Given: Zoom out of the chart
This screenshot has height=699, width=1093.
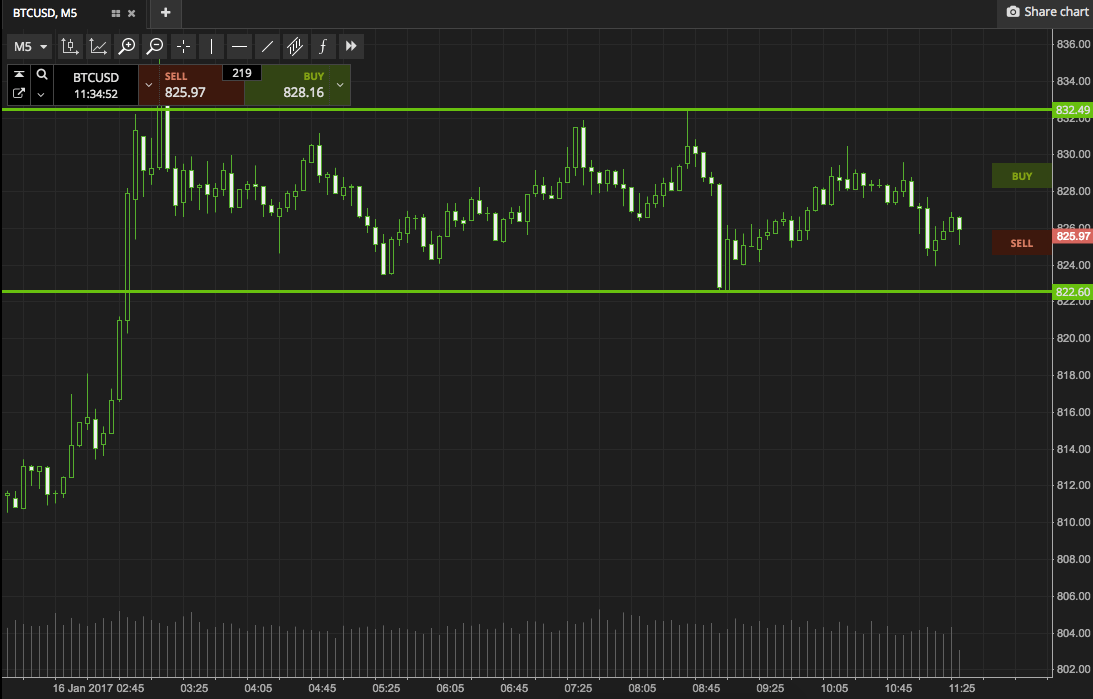Looking at the screenshot, I should pyautogui.click(x=154, y=46).
